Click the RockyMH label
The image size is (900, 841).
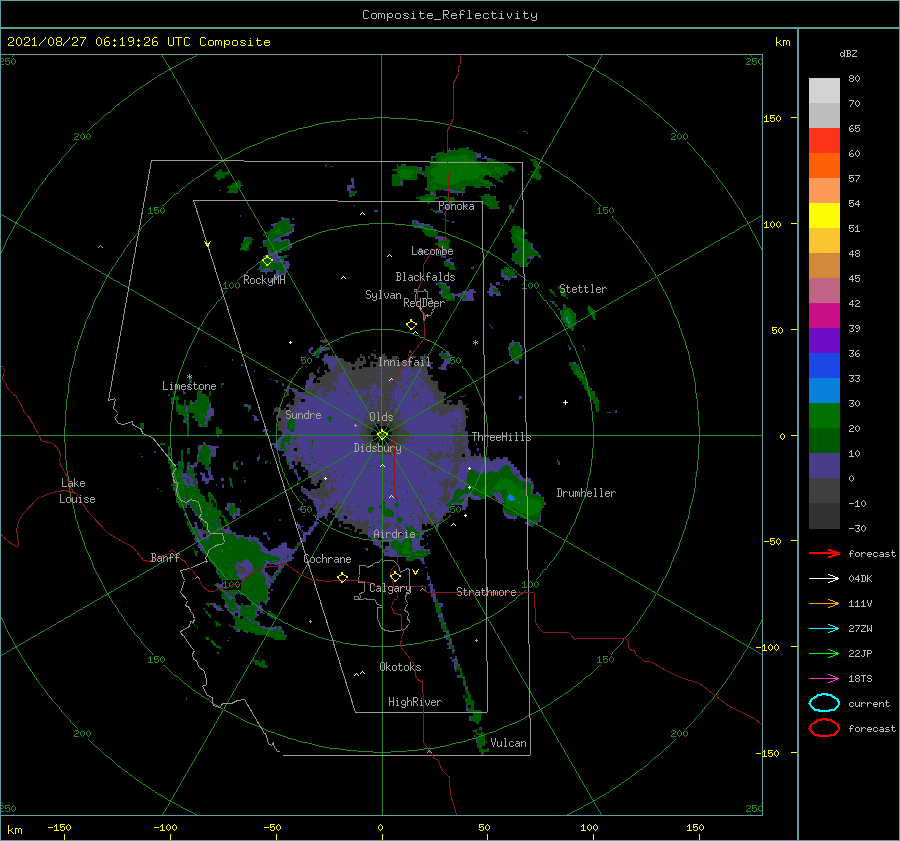pos(264,280)
